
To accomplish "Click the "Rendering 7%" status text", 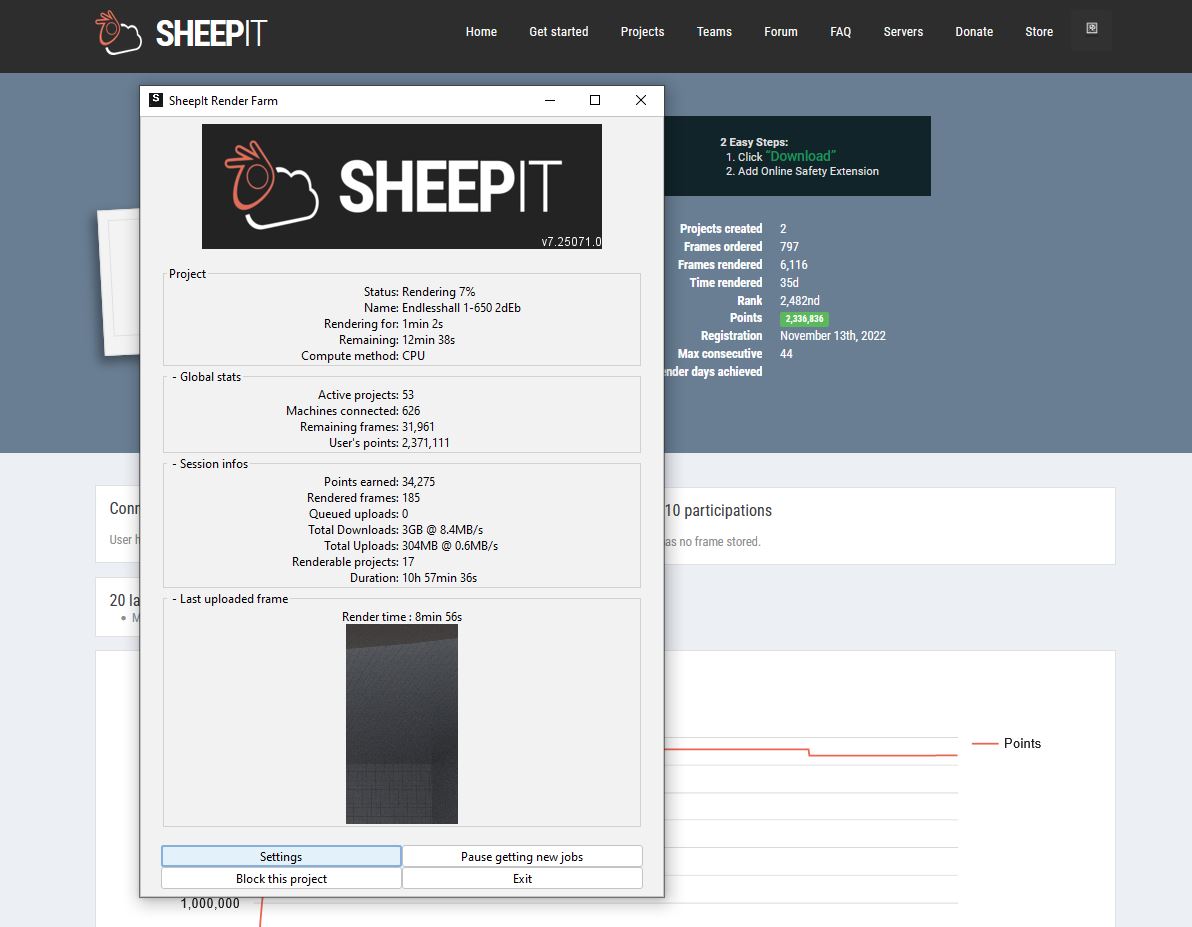I will point(439,292).
